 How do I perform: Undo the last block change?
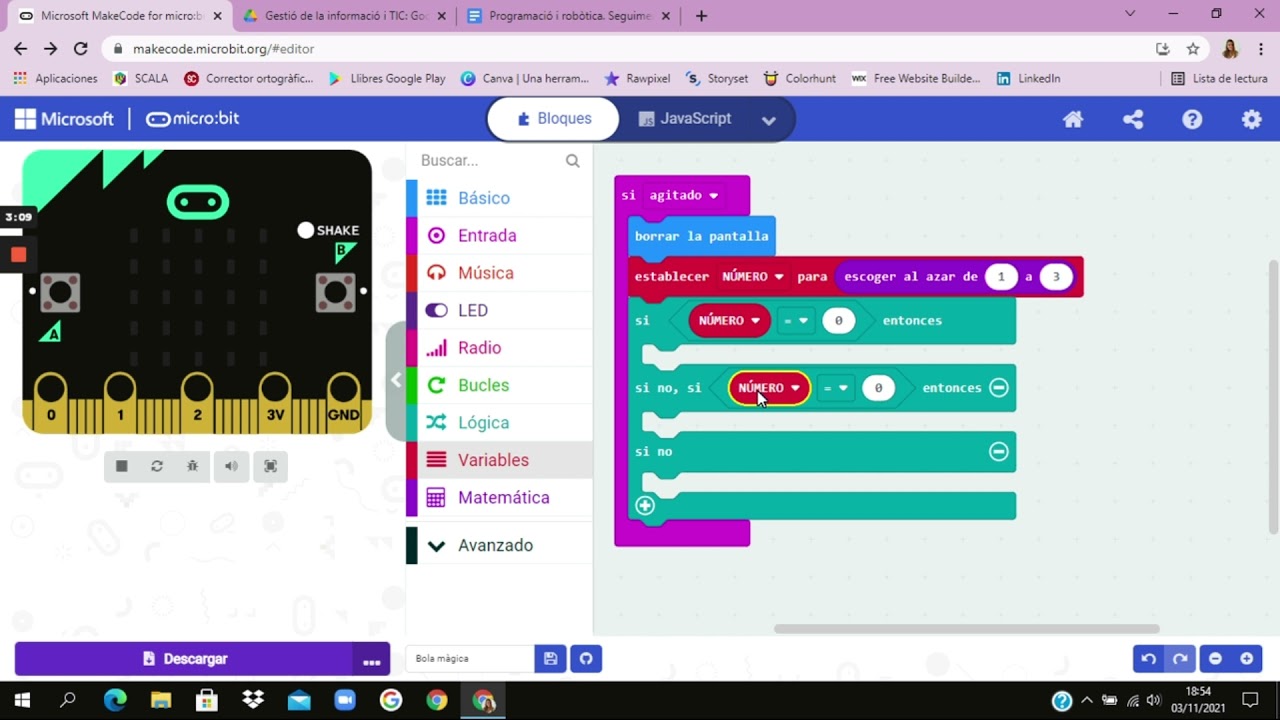(1149, 659)
